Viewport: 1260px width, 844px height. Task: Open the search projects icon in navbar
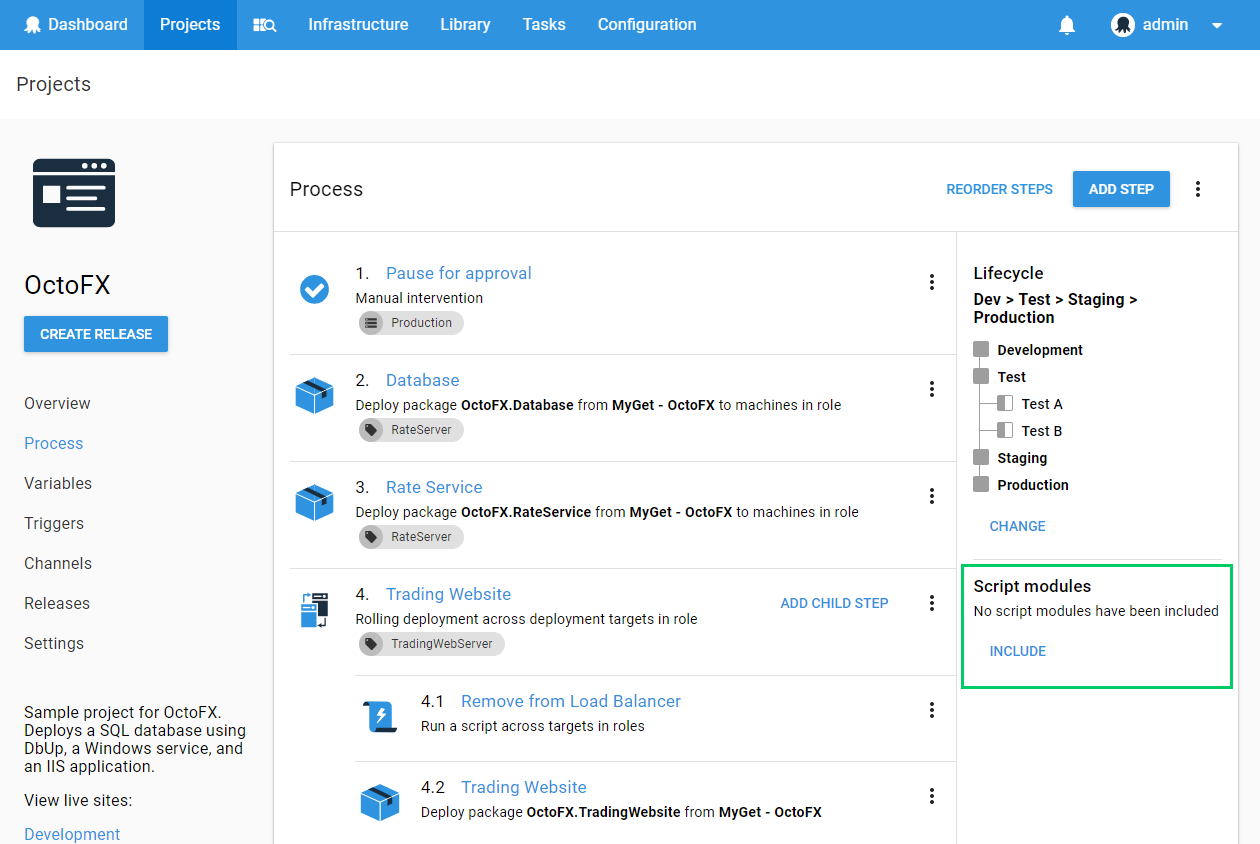point(264,25)
